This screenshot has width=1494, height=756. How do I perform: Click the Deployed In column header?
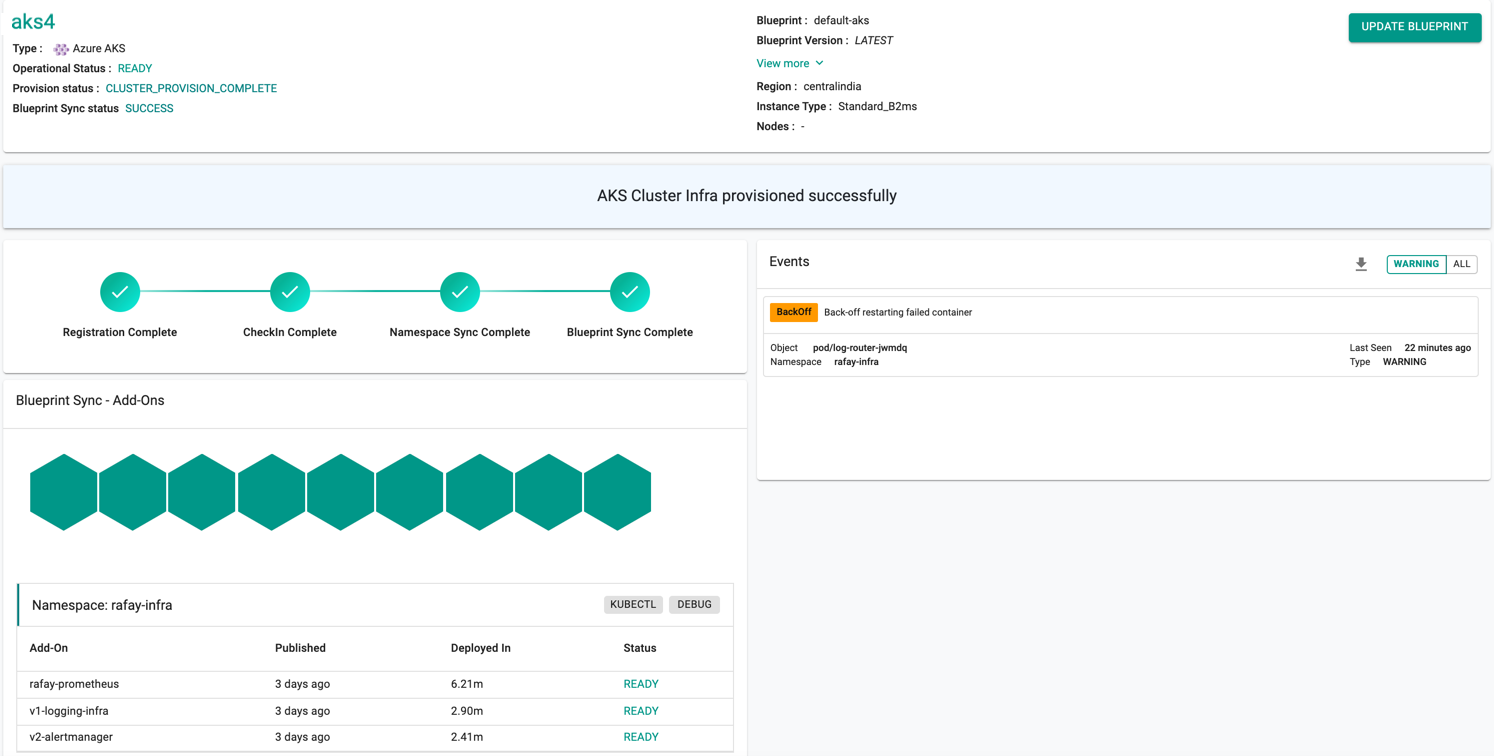[x=481, y=648]
